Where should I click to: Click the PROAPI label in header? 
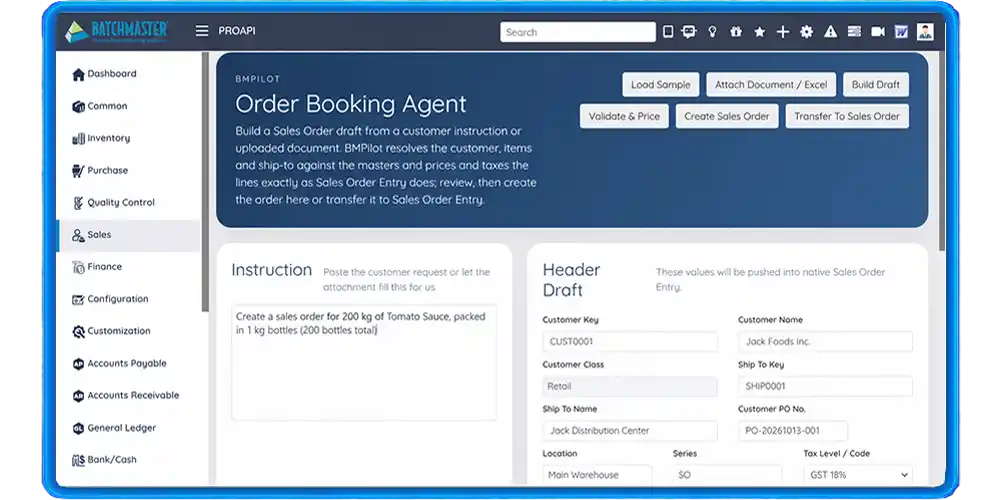coord(237,31)
